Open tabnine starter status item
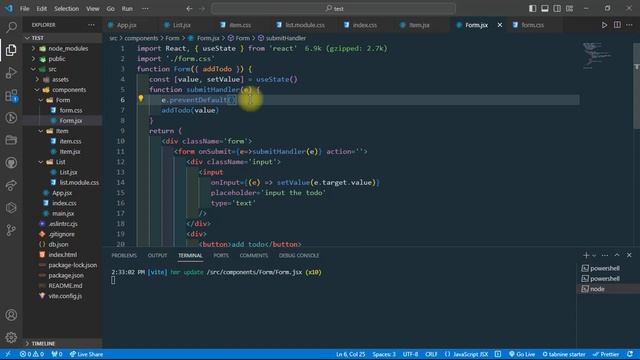This screenshot has width=640, height=360. tap(563, 354)
